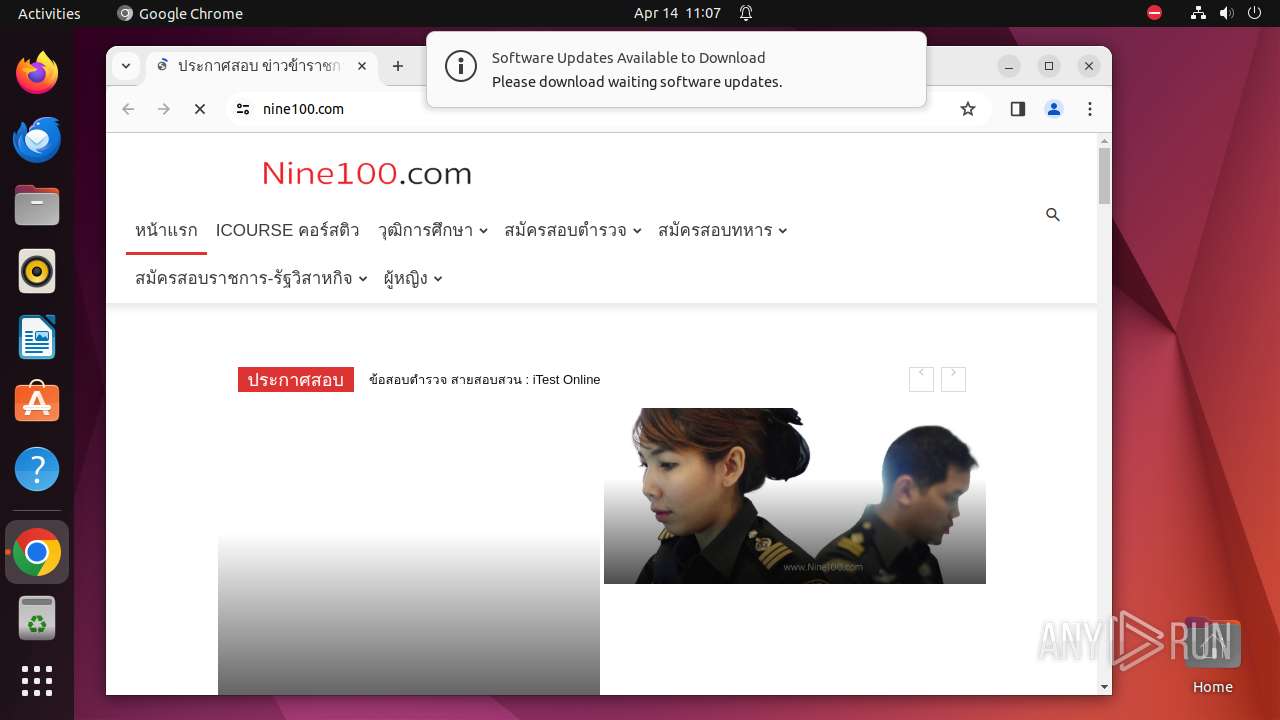The width and height of the screenshot is (1280, 720).
Task: Open the notification bell in top bar
Action: [x=746, y=13]
